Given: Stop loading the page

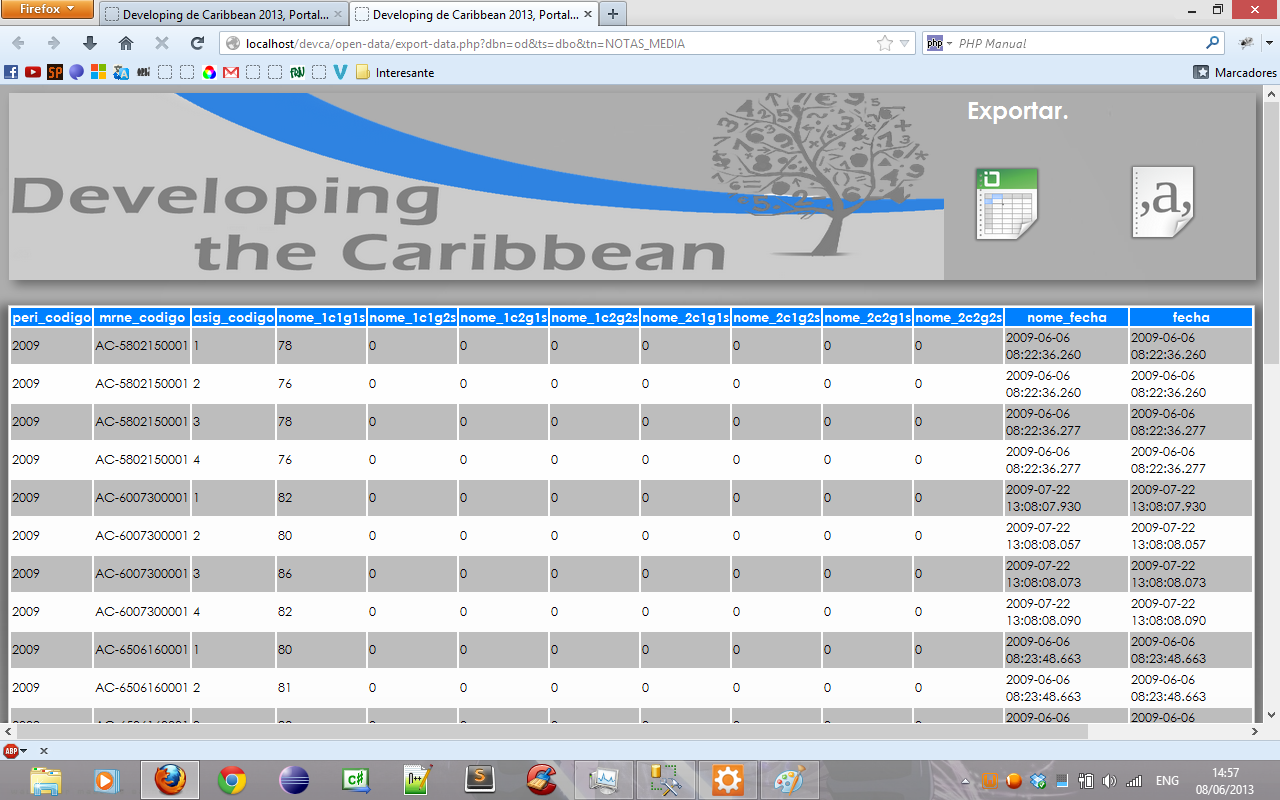Looking at the screenshot, I should [x=162, y=43].
